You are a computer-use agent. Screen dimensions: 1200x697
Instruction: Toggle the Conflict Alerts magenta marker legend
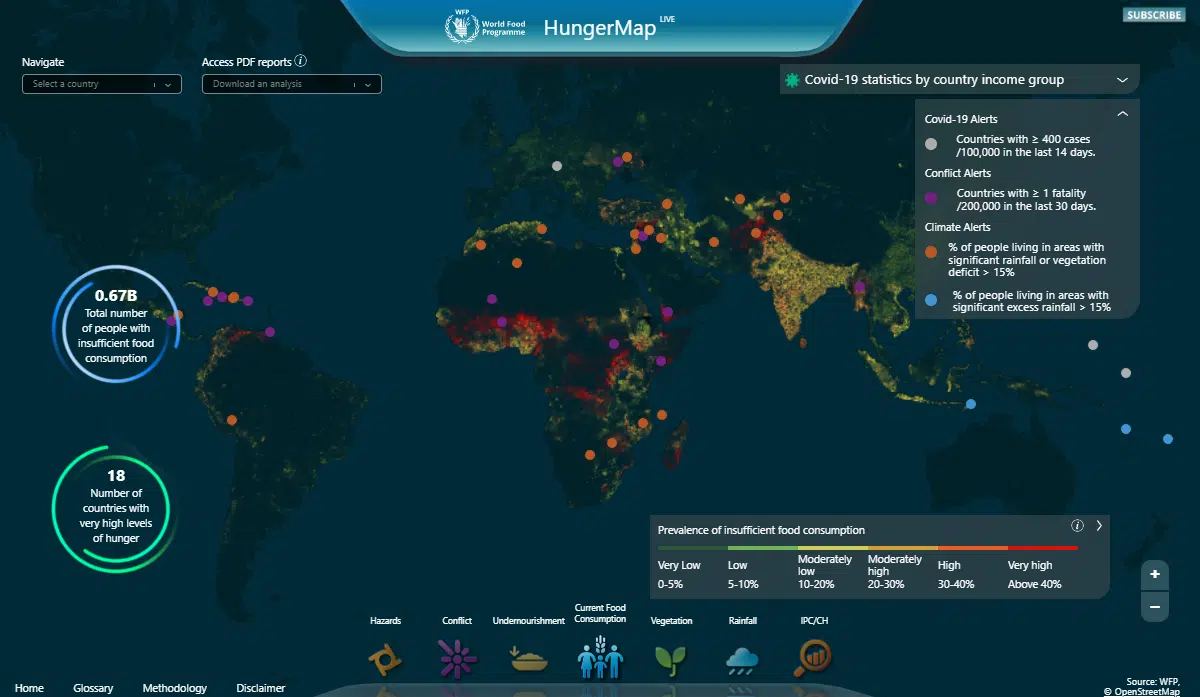coord(931,198)
